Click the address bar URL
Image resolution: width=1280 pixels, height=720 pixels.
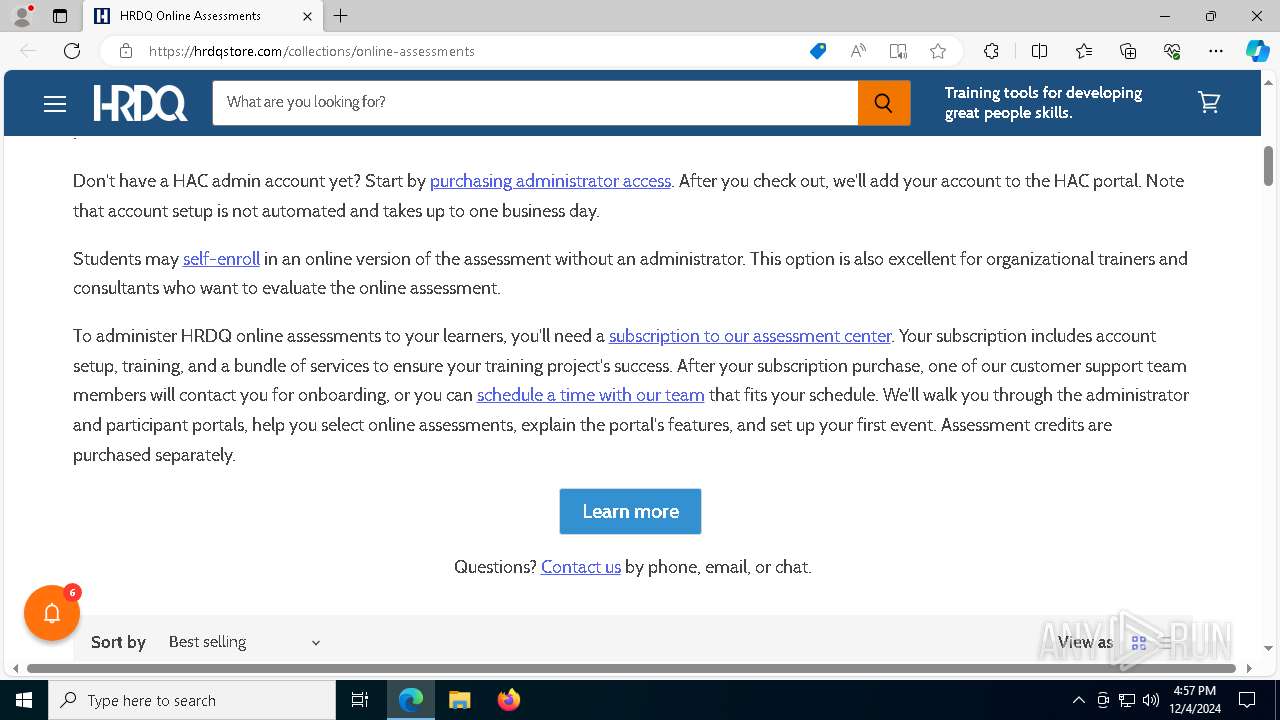(311, 51)
